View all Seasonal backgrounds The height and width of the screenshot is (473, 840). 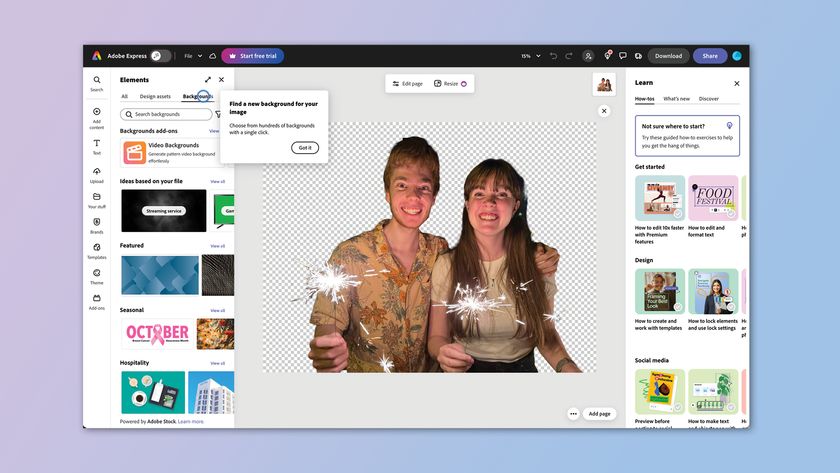(218, 310)
